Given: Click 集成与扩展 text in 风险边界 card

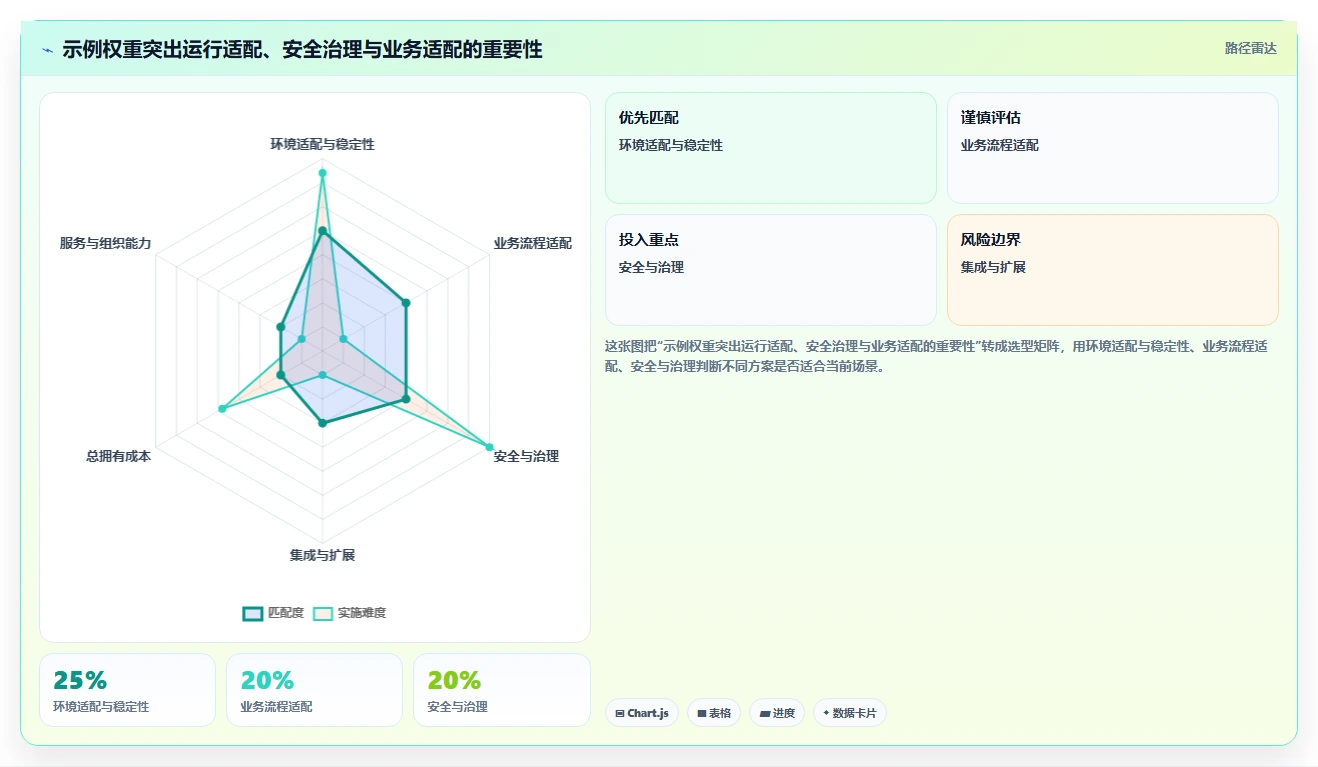Looking at the screenshot, I should pos(993,267).
